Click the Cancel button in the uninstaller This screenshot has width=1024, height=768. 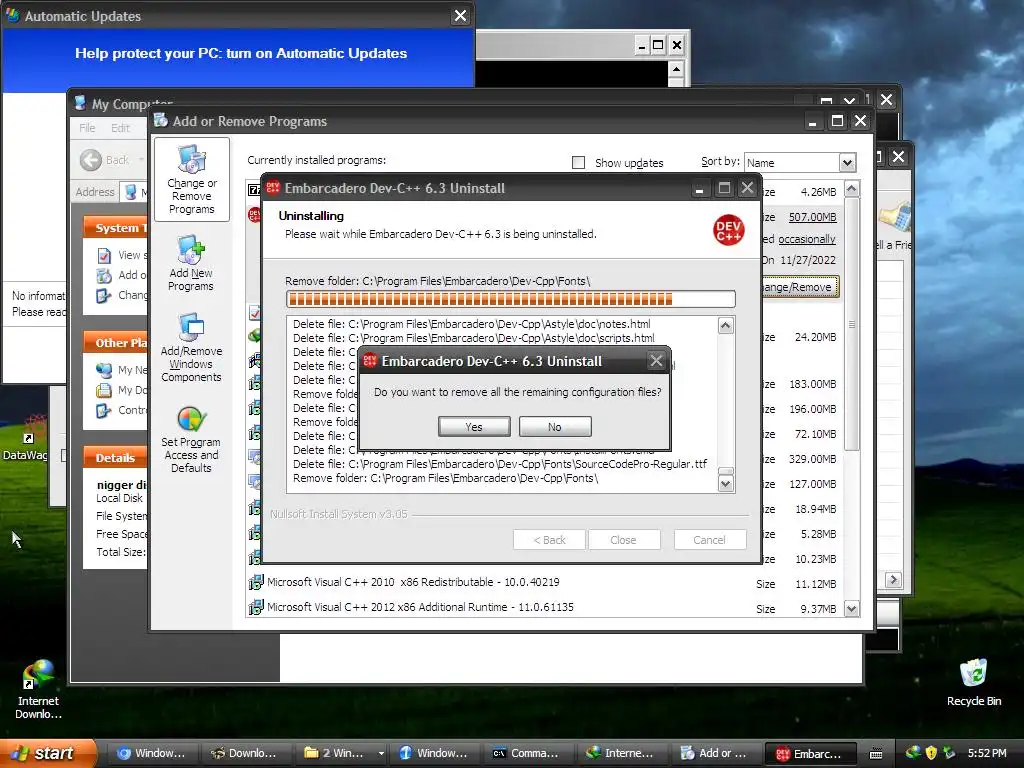click(x=709, y=540)
